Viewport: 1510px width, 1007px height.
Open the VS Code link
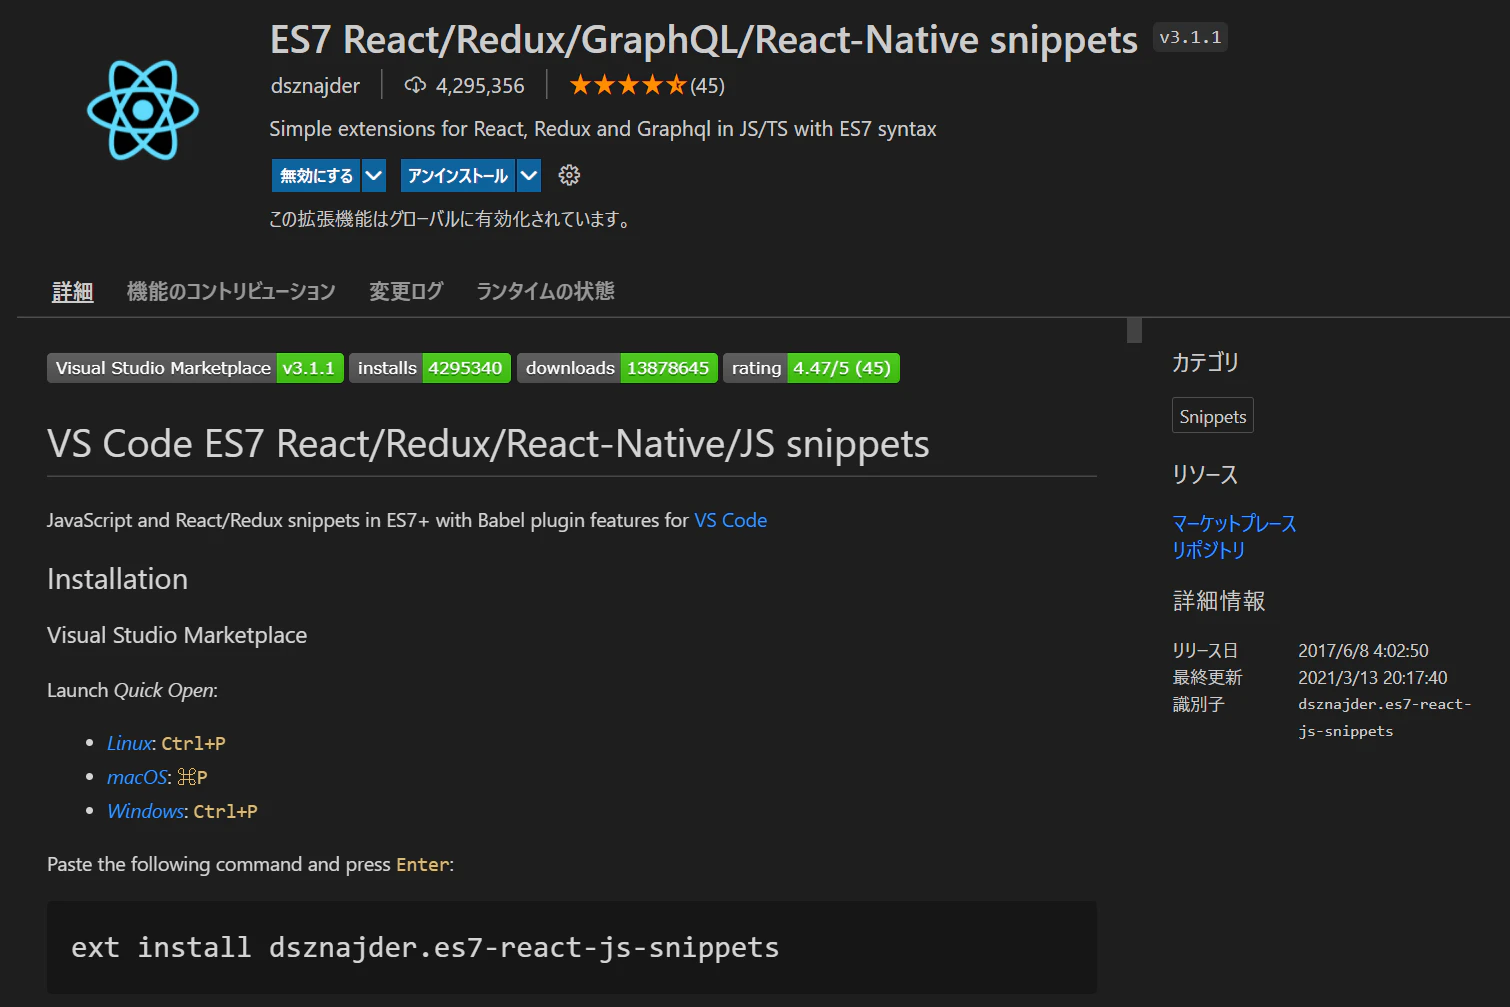(730, 520)
